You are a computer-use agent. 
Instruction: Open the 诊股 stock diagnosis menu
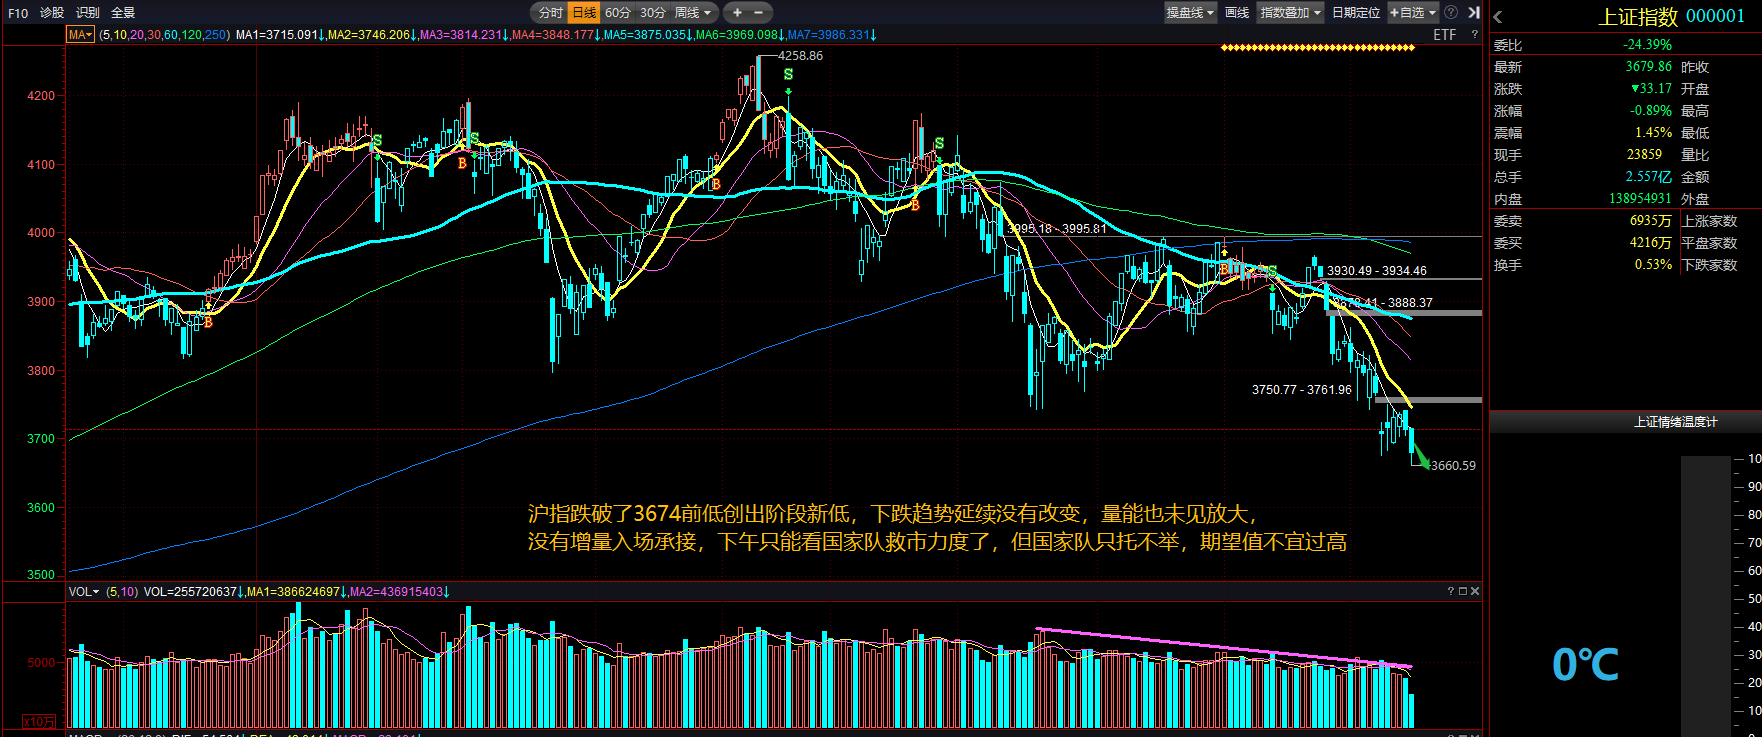(52, 12)
